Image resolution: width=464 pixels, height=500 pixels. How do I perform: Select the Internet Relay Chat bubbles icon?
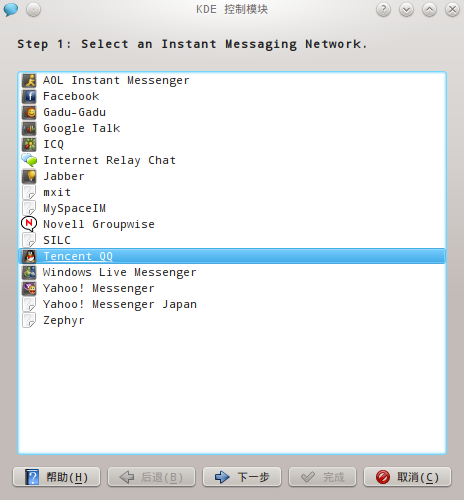pos(29,160)
